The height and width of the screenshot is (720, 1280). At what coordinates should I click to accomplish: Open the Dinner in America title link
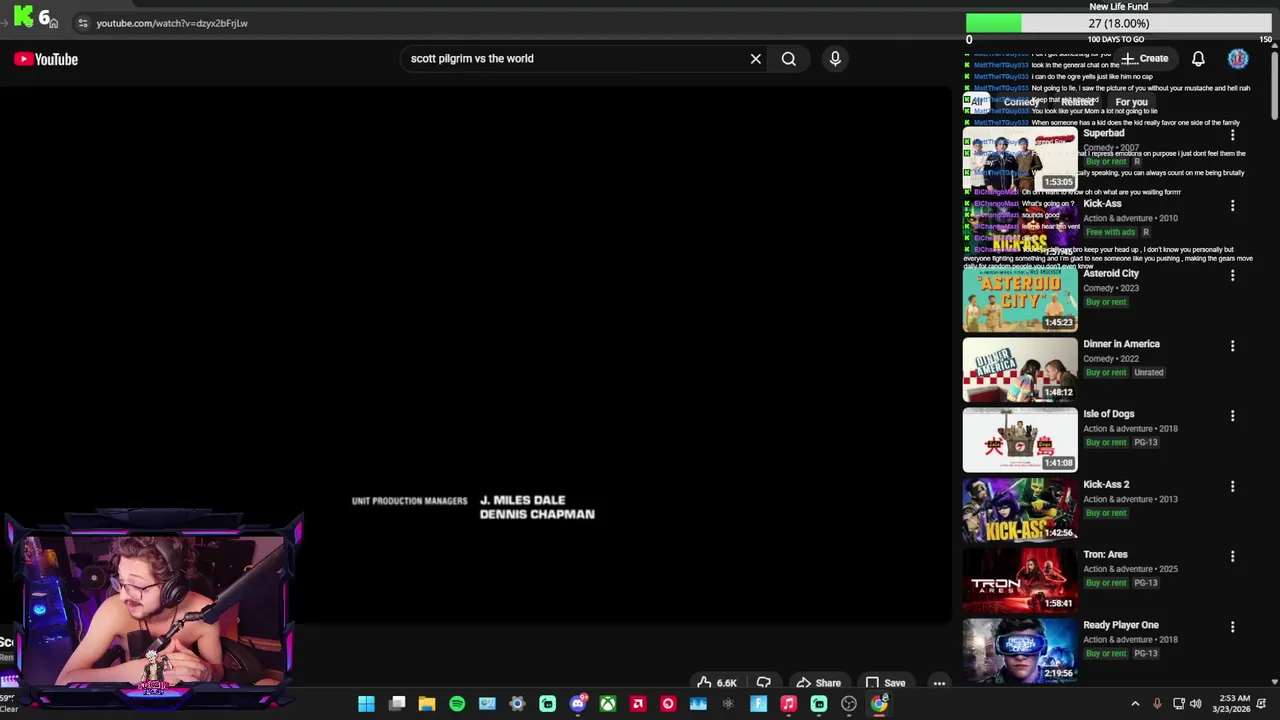(1121, 344)
